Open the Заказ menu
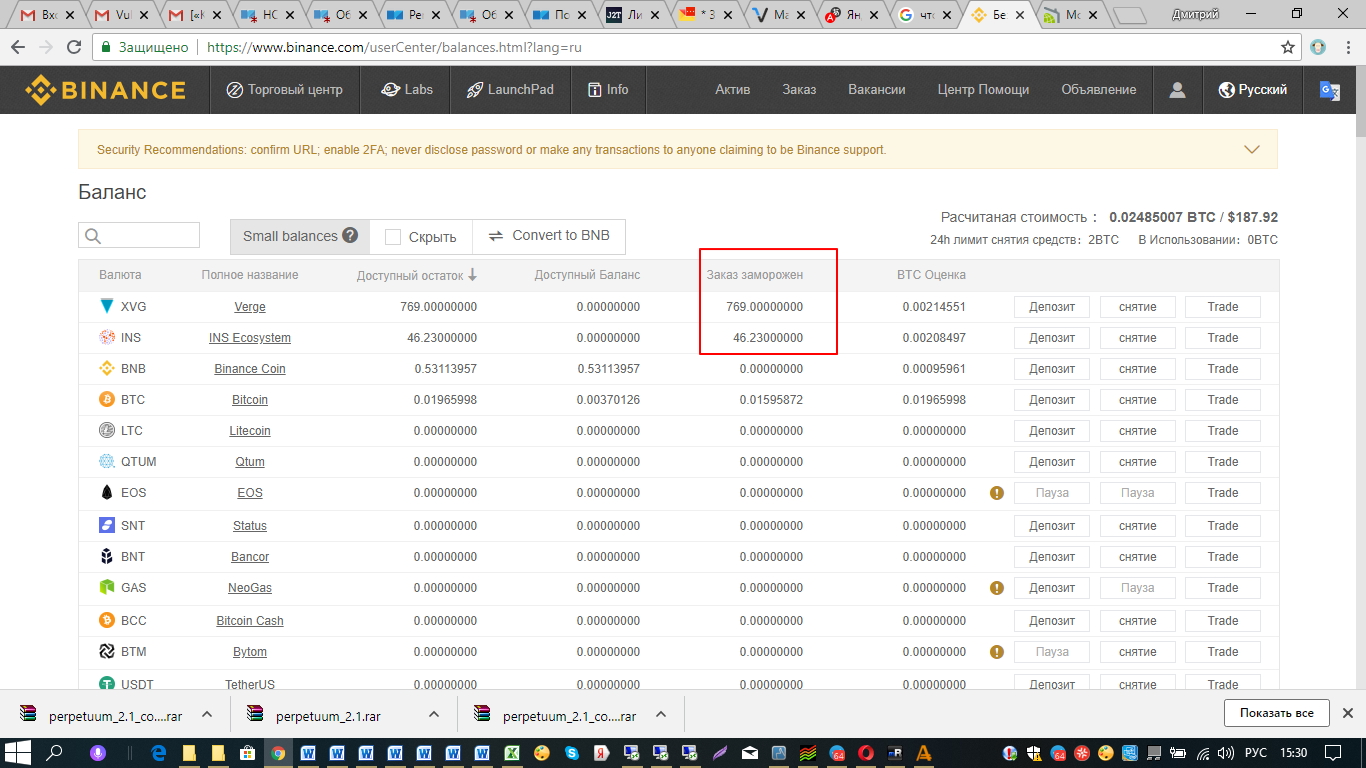The height and width of the screenshot is (768, 1366). coord(799,90)
